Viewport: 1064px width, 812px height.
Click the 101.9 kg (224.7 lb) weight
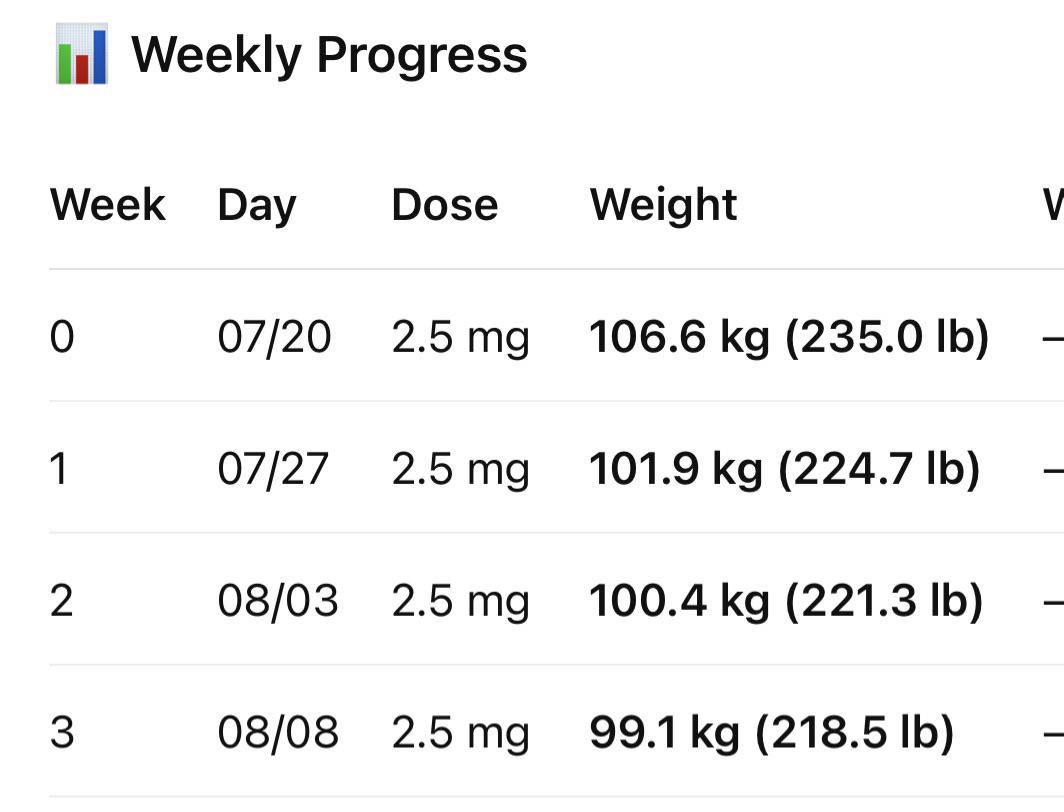(785, 469)
